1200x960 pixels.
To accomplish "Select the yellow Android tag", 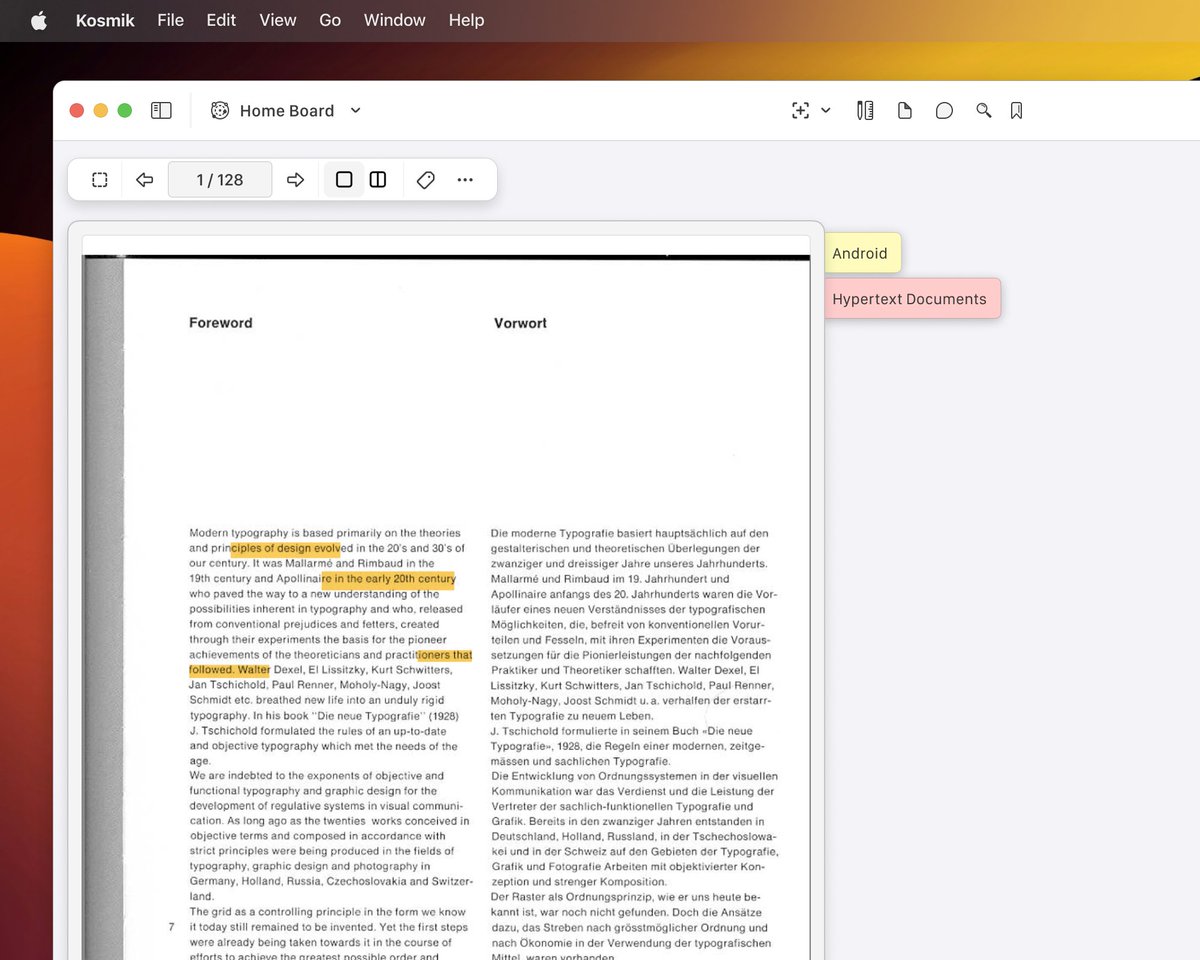I will coord(862,253).
